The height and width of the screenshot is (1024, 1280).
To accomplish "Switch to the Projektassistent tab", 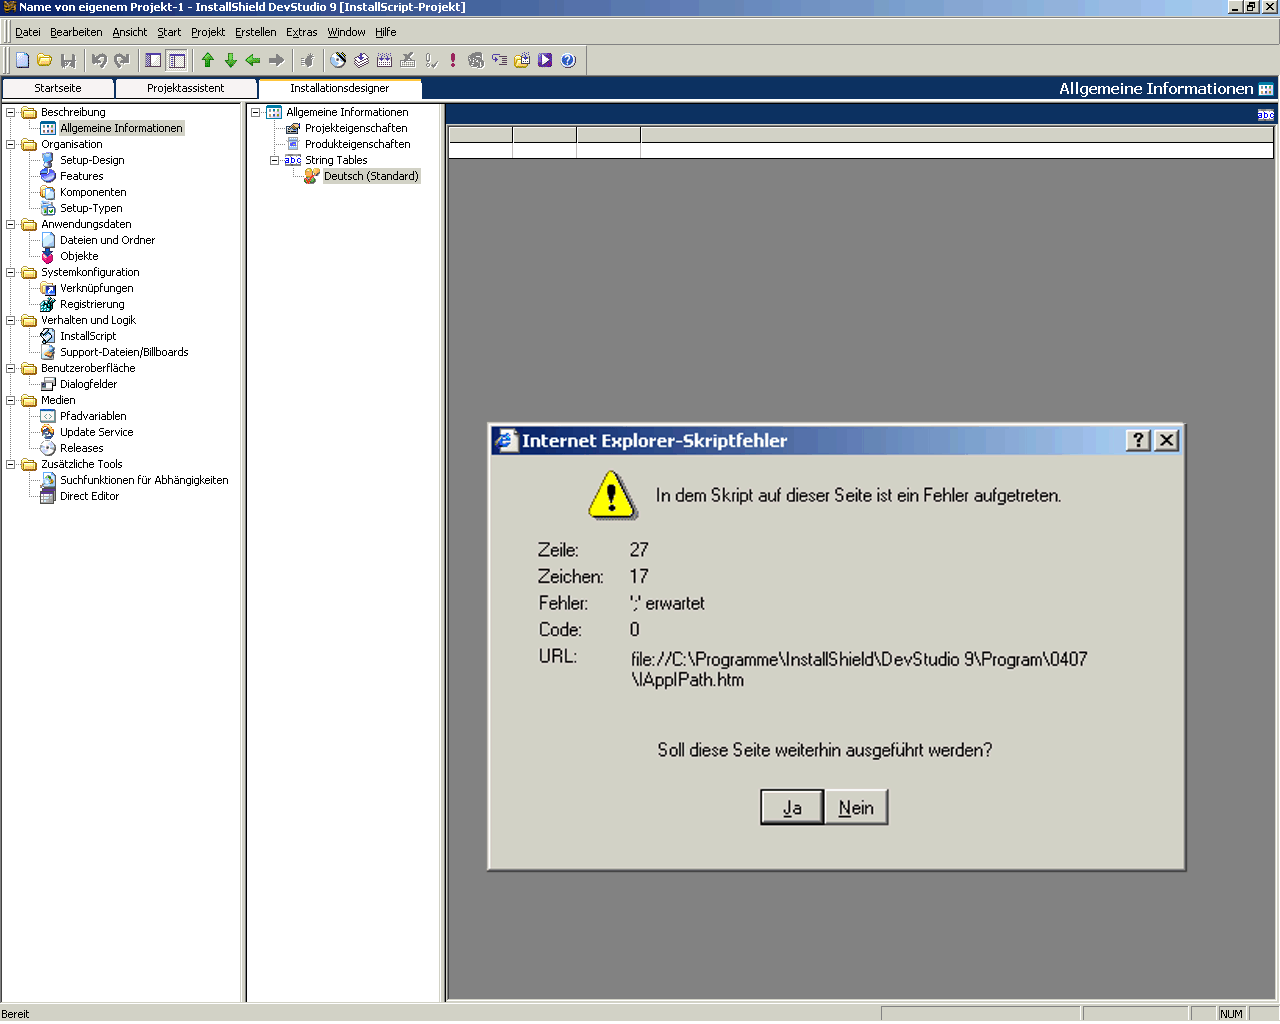I will 186,88.
